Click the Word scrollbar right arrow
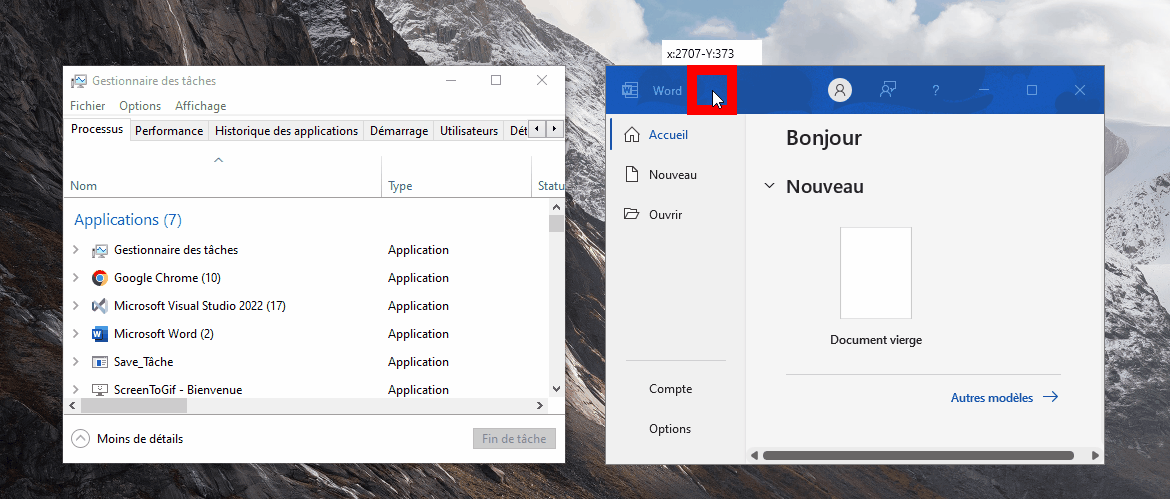The height and width of the screenshot is (499, 1170). coord(1095,455)
